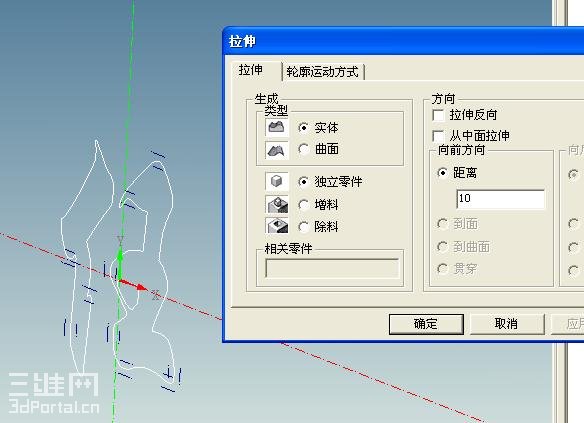
Task: Switch to the 拉伸 tab
Action: [x=256, y=71]
